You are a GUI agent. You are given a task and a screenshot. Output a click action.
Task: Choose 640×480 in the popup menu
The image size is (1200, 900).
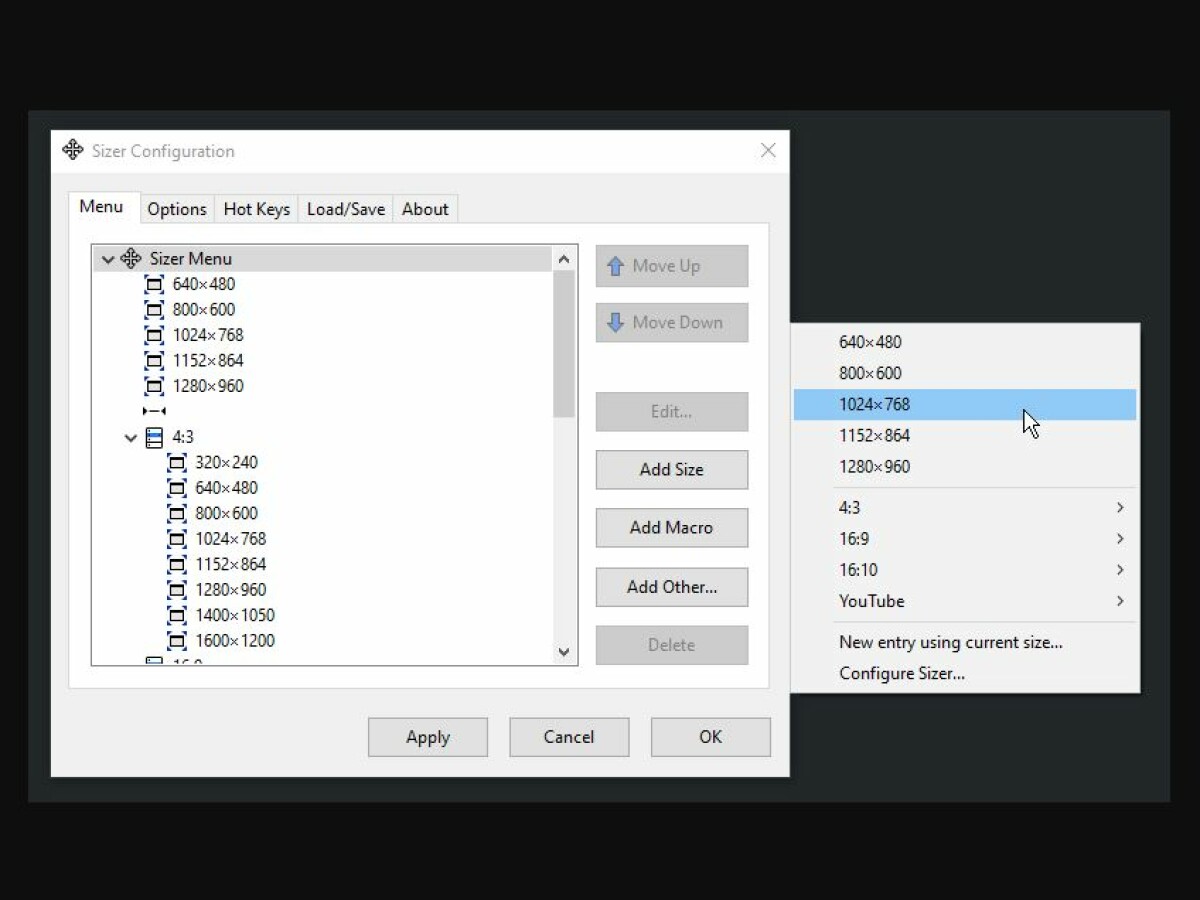click(x=965, y=342)
